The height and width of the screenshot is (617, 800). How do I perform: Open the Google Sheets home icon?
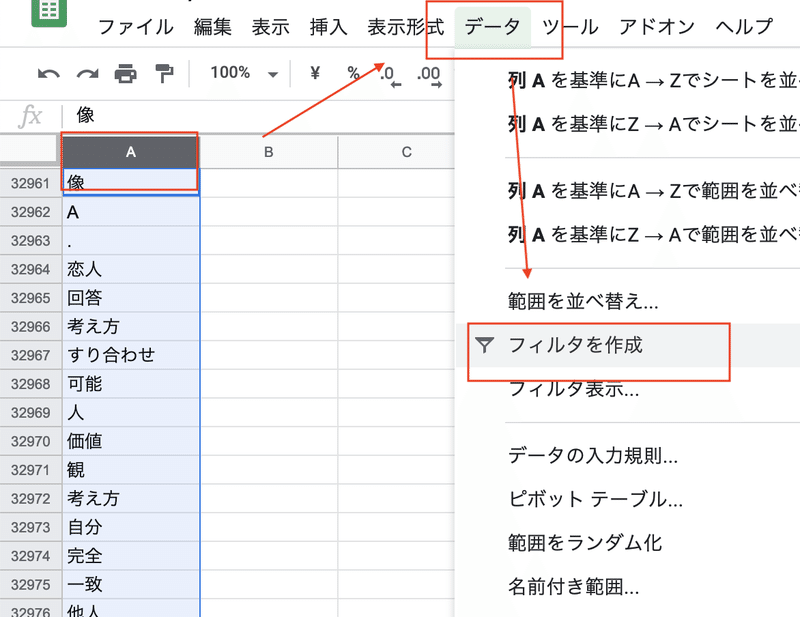(x=49, y=11)
